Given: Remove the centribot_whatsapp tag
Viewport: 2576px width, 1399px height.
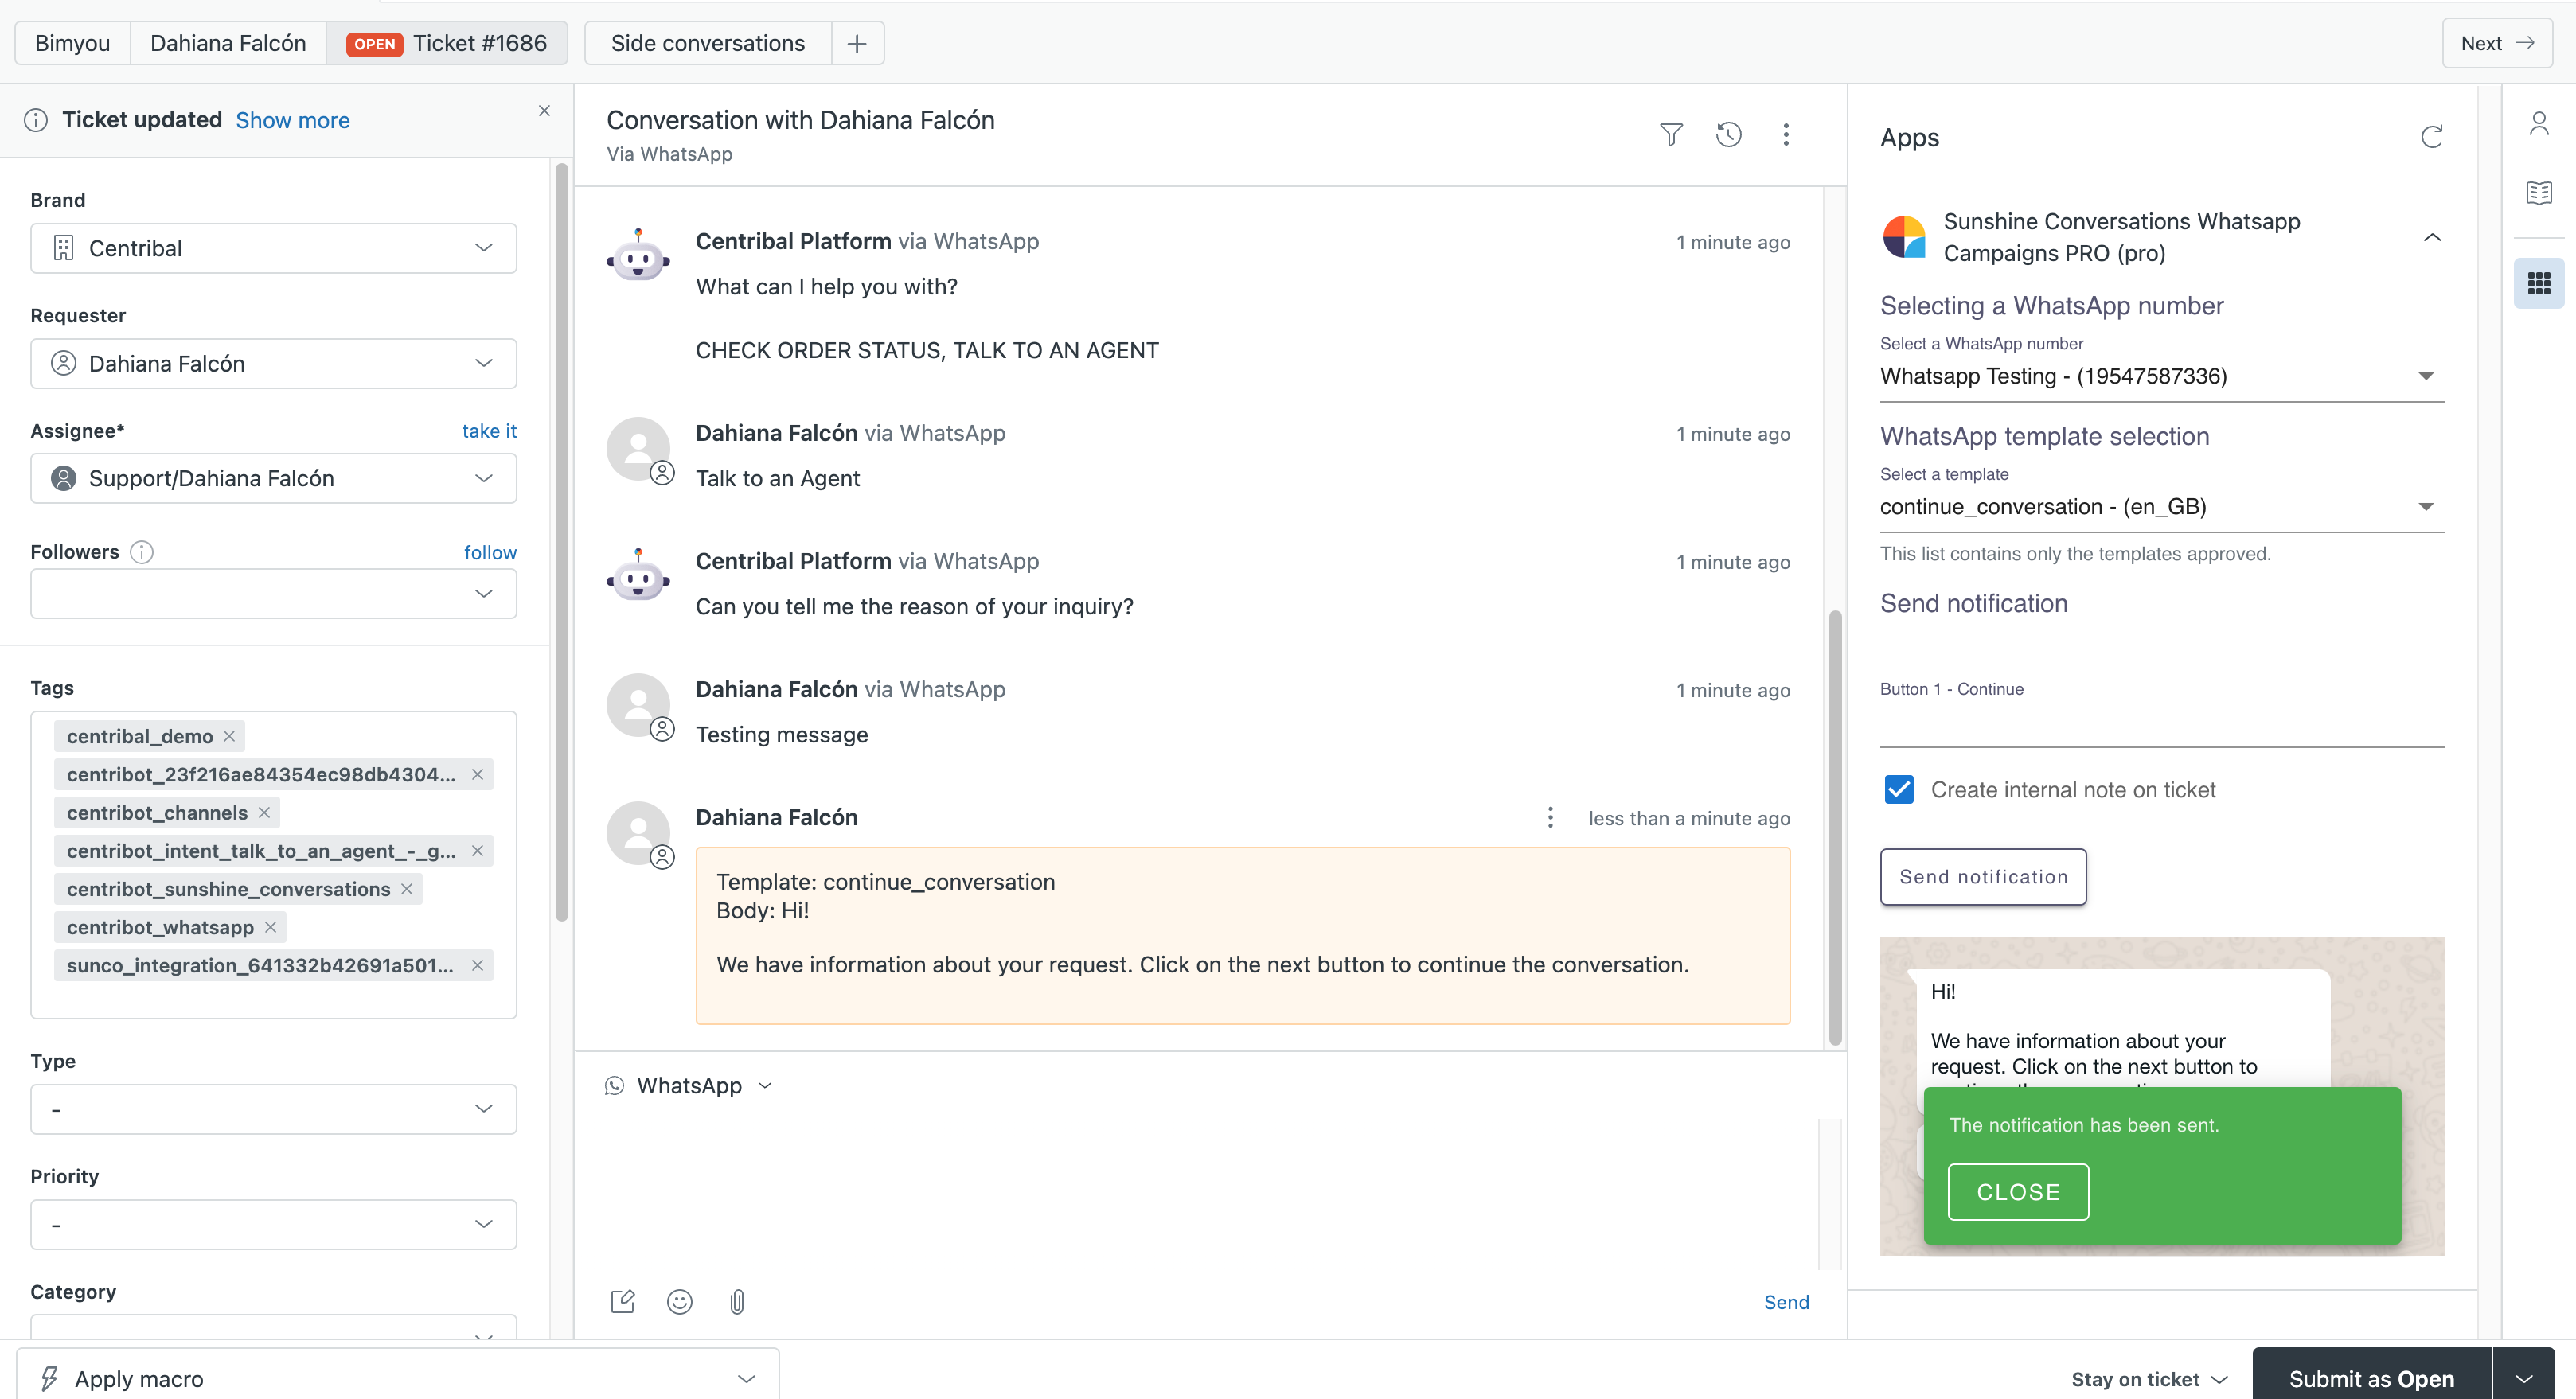Looking at the screenshot, I should point(270,927).
